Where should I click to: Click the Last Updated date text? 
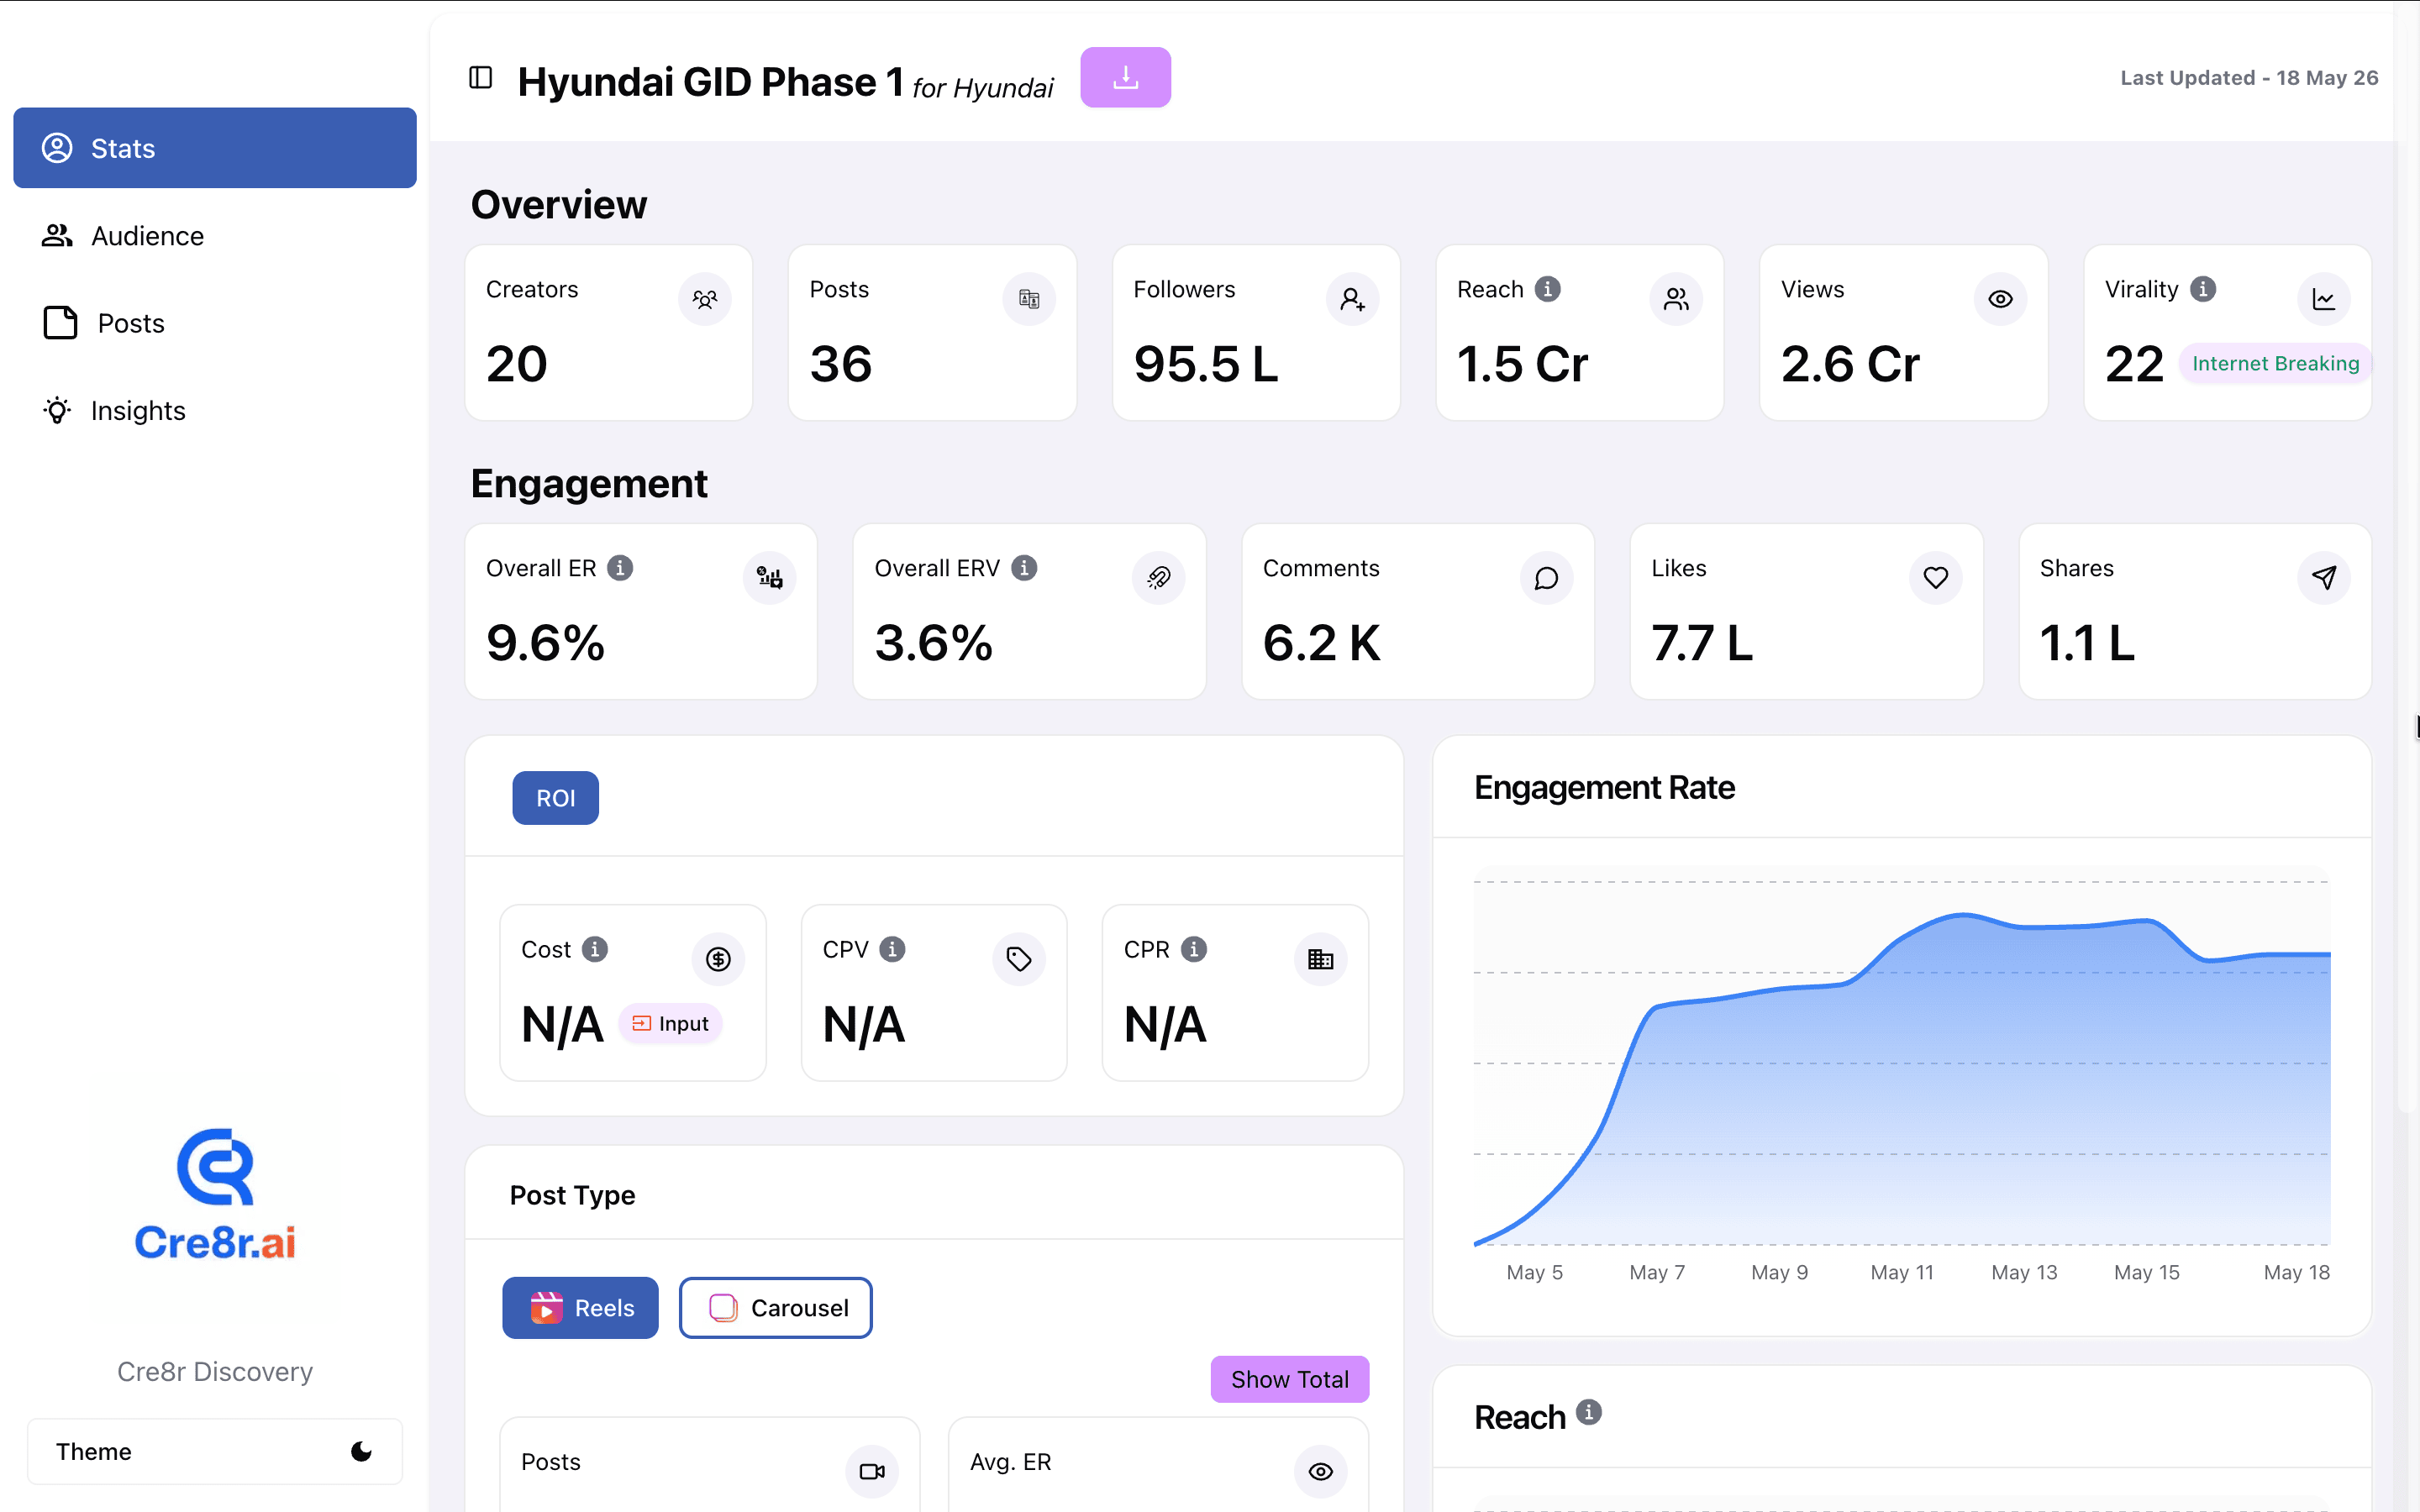click(x=2249, y=78)
